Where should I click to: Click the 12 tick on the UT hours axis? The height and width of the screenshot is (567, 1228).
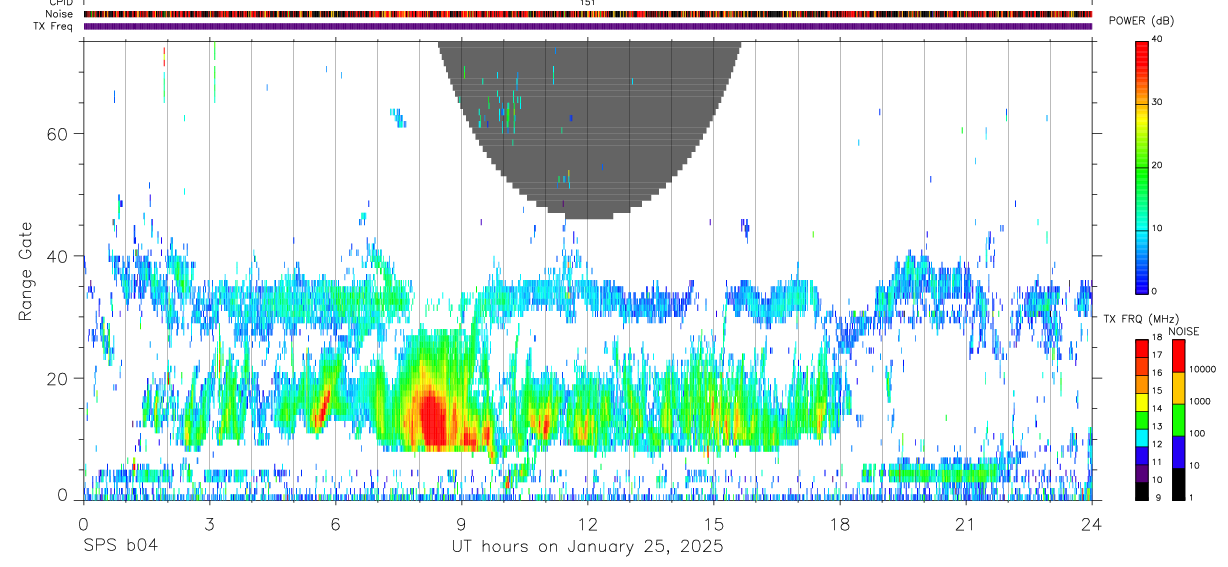[588, 525]
